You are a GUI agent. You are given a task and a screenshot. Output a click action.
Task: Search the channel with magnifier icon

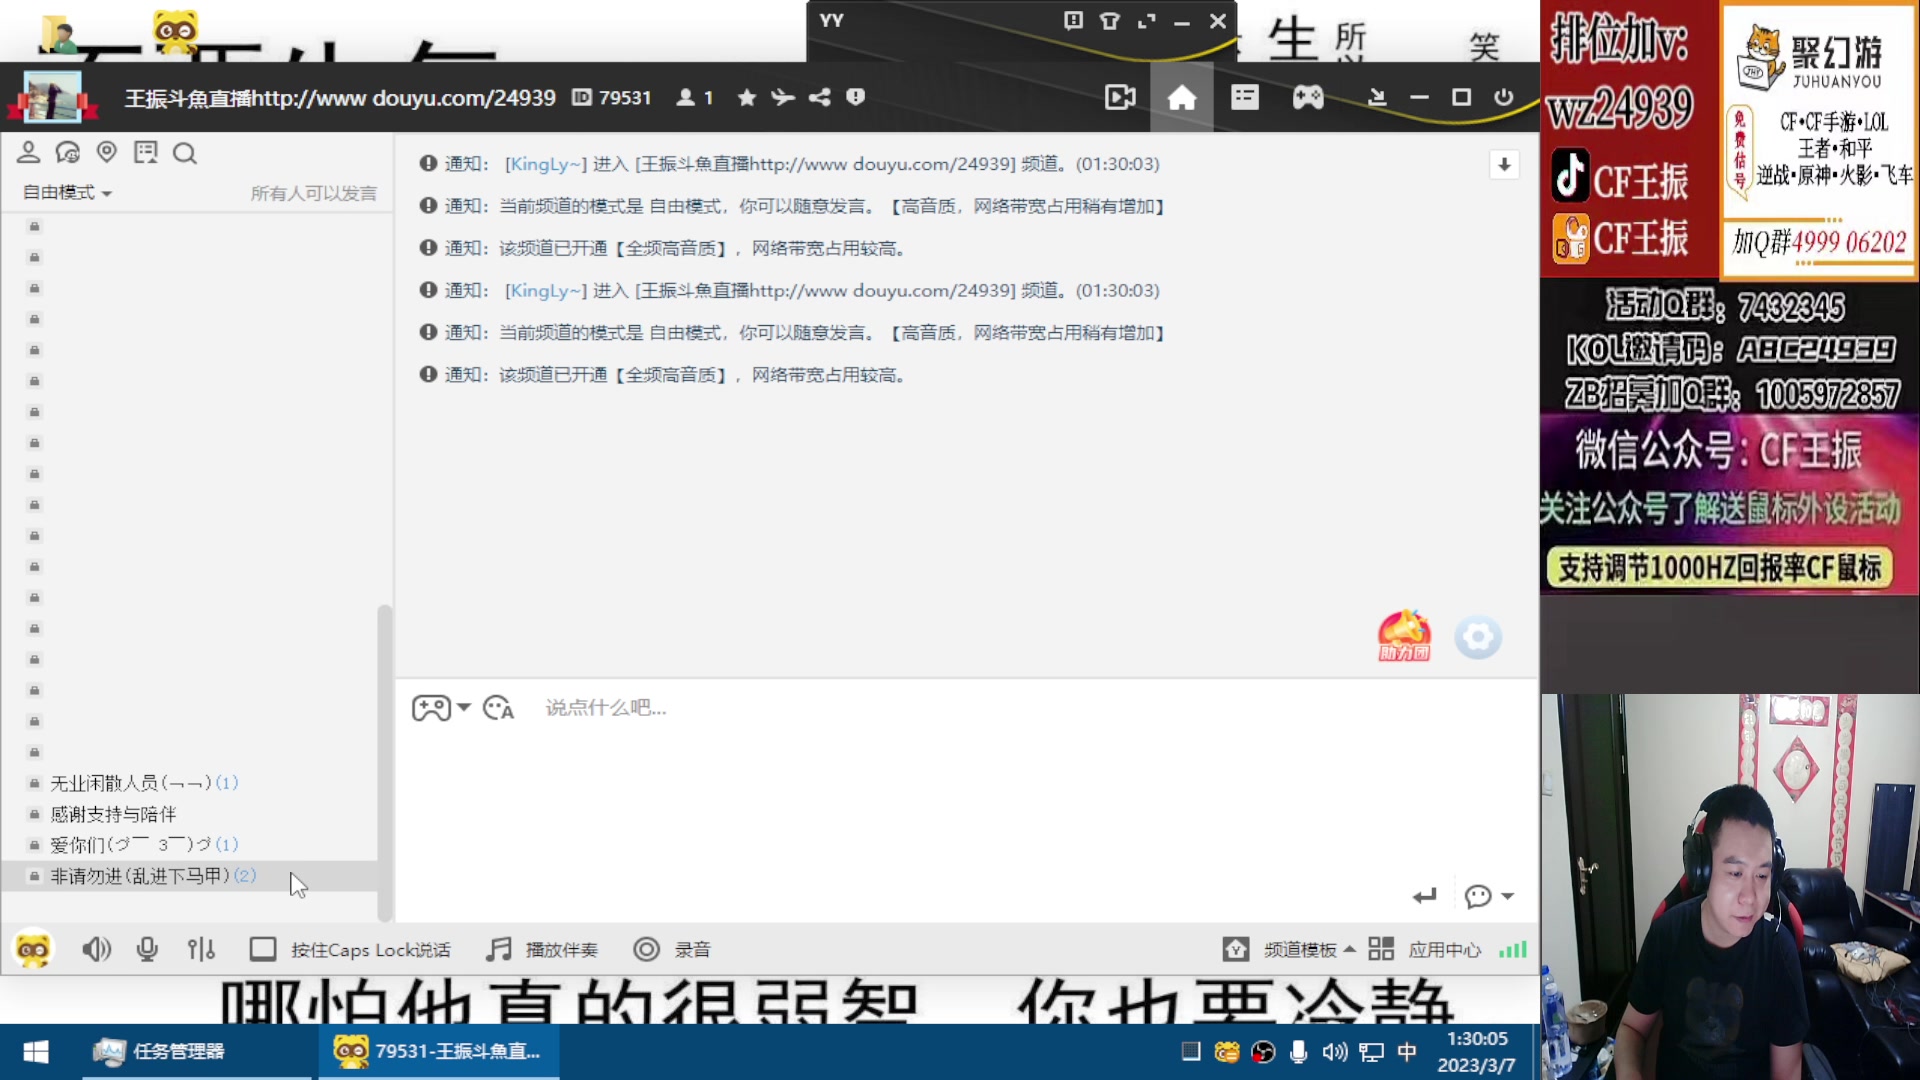pyautogui.click(x=185, y=153)
